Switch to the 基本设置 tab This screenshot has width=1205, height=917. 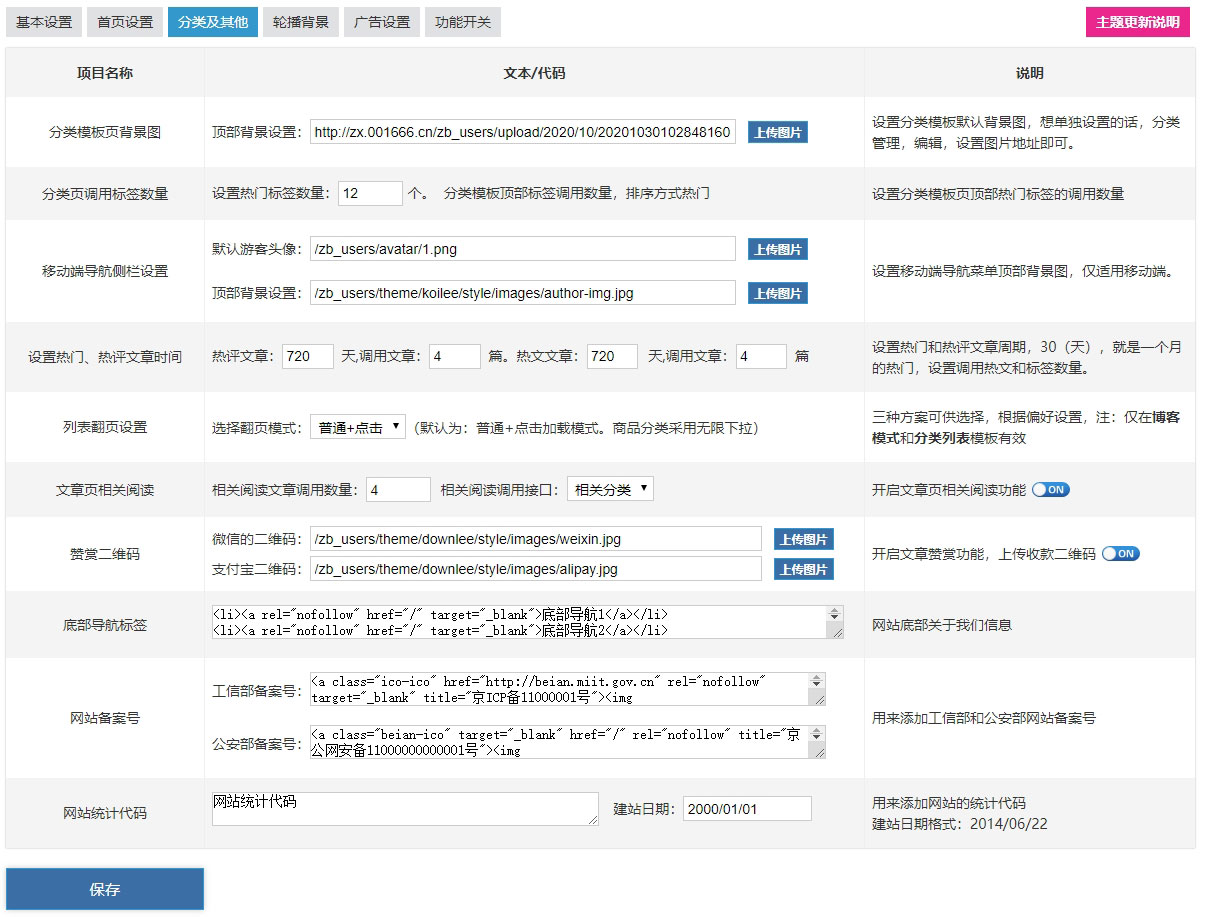(x=44, y=22)
